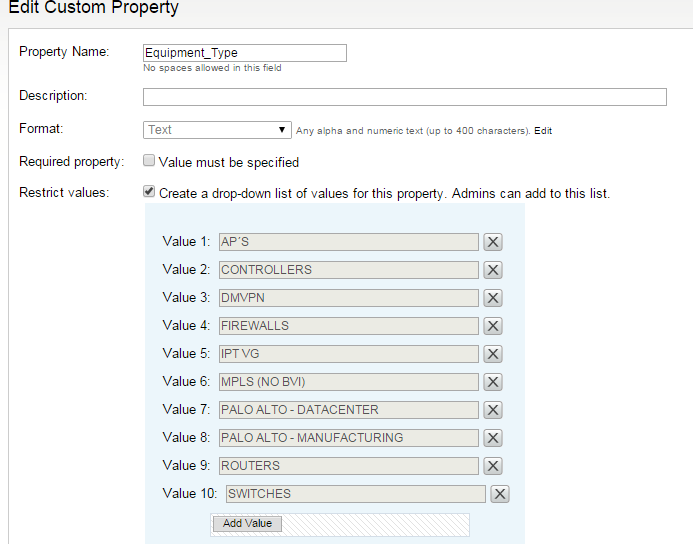The height and width of the screenshot is (544, 693).
Task: Click the Edit link next to Format
Action: pos(543,131)
